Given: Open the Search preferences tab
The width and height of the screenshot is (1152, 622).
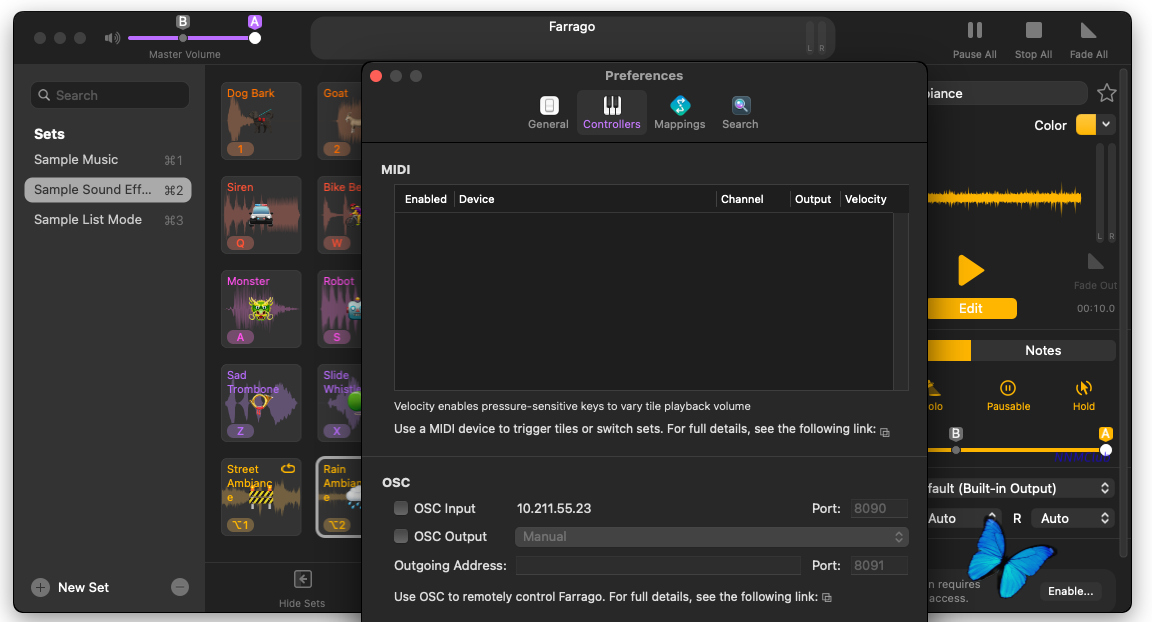Looking at the screenshot, I should click(x=740, y=113).
